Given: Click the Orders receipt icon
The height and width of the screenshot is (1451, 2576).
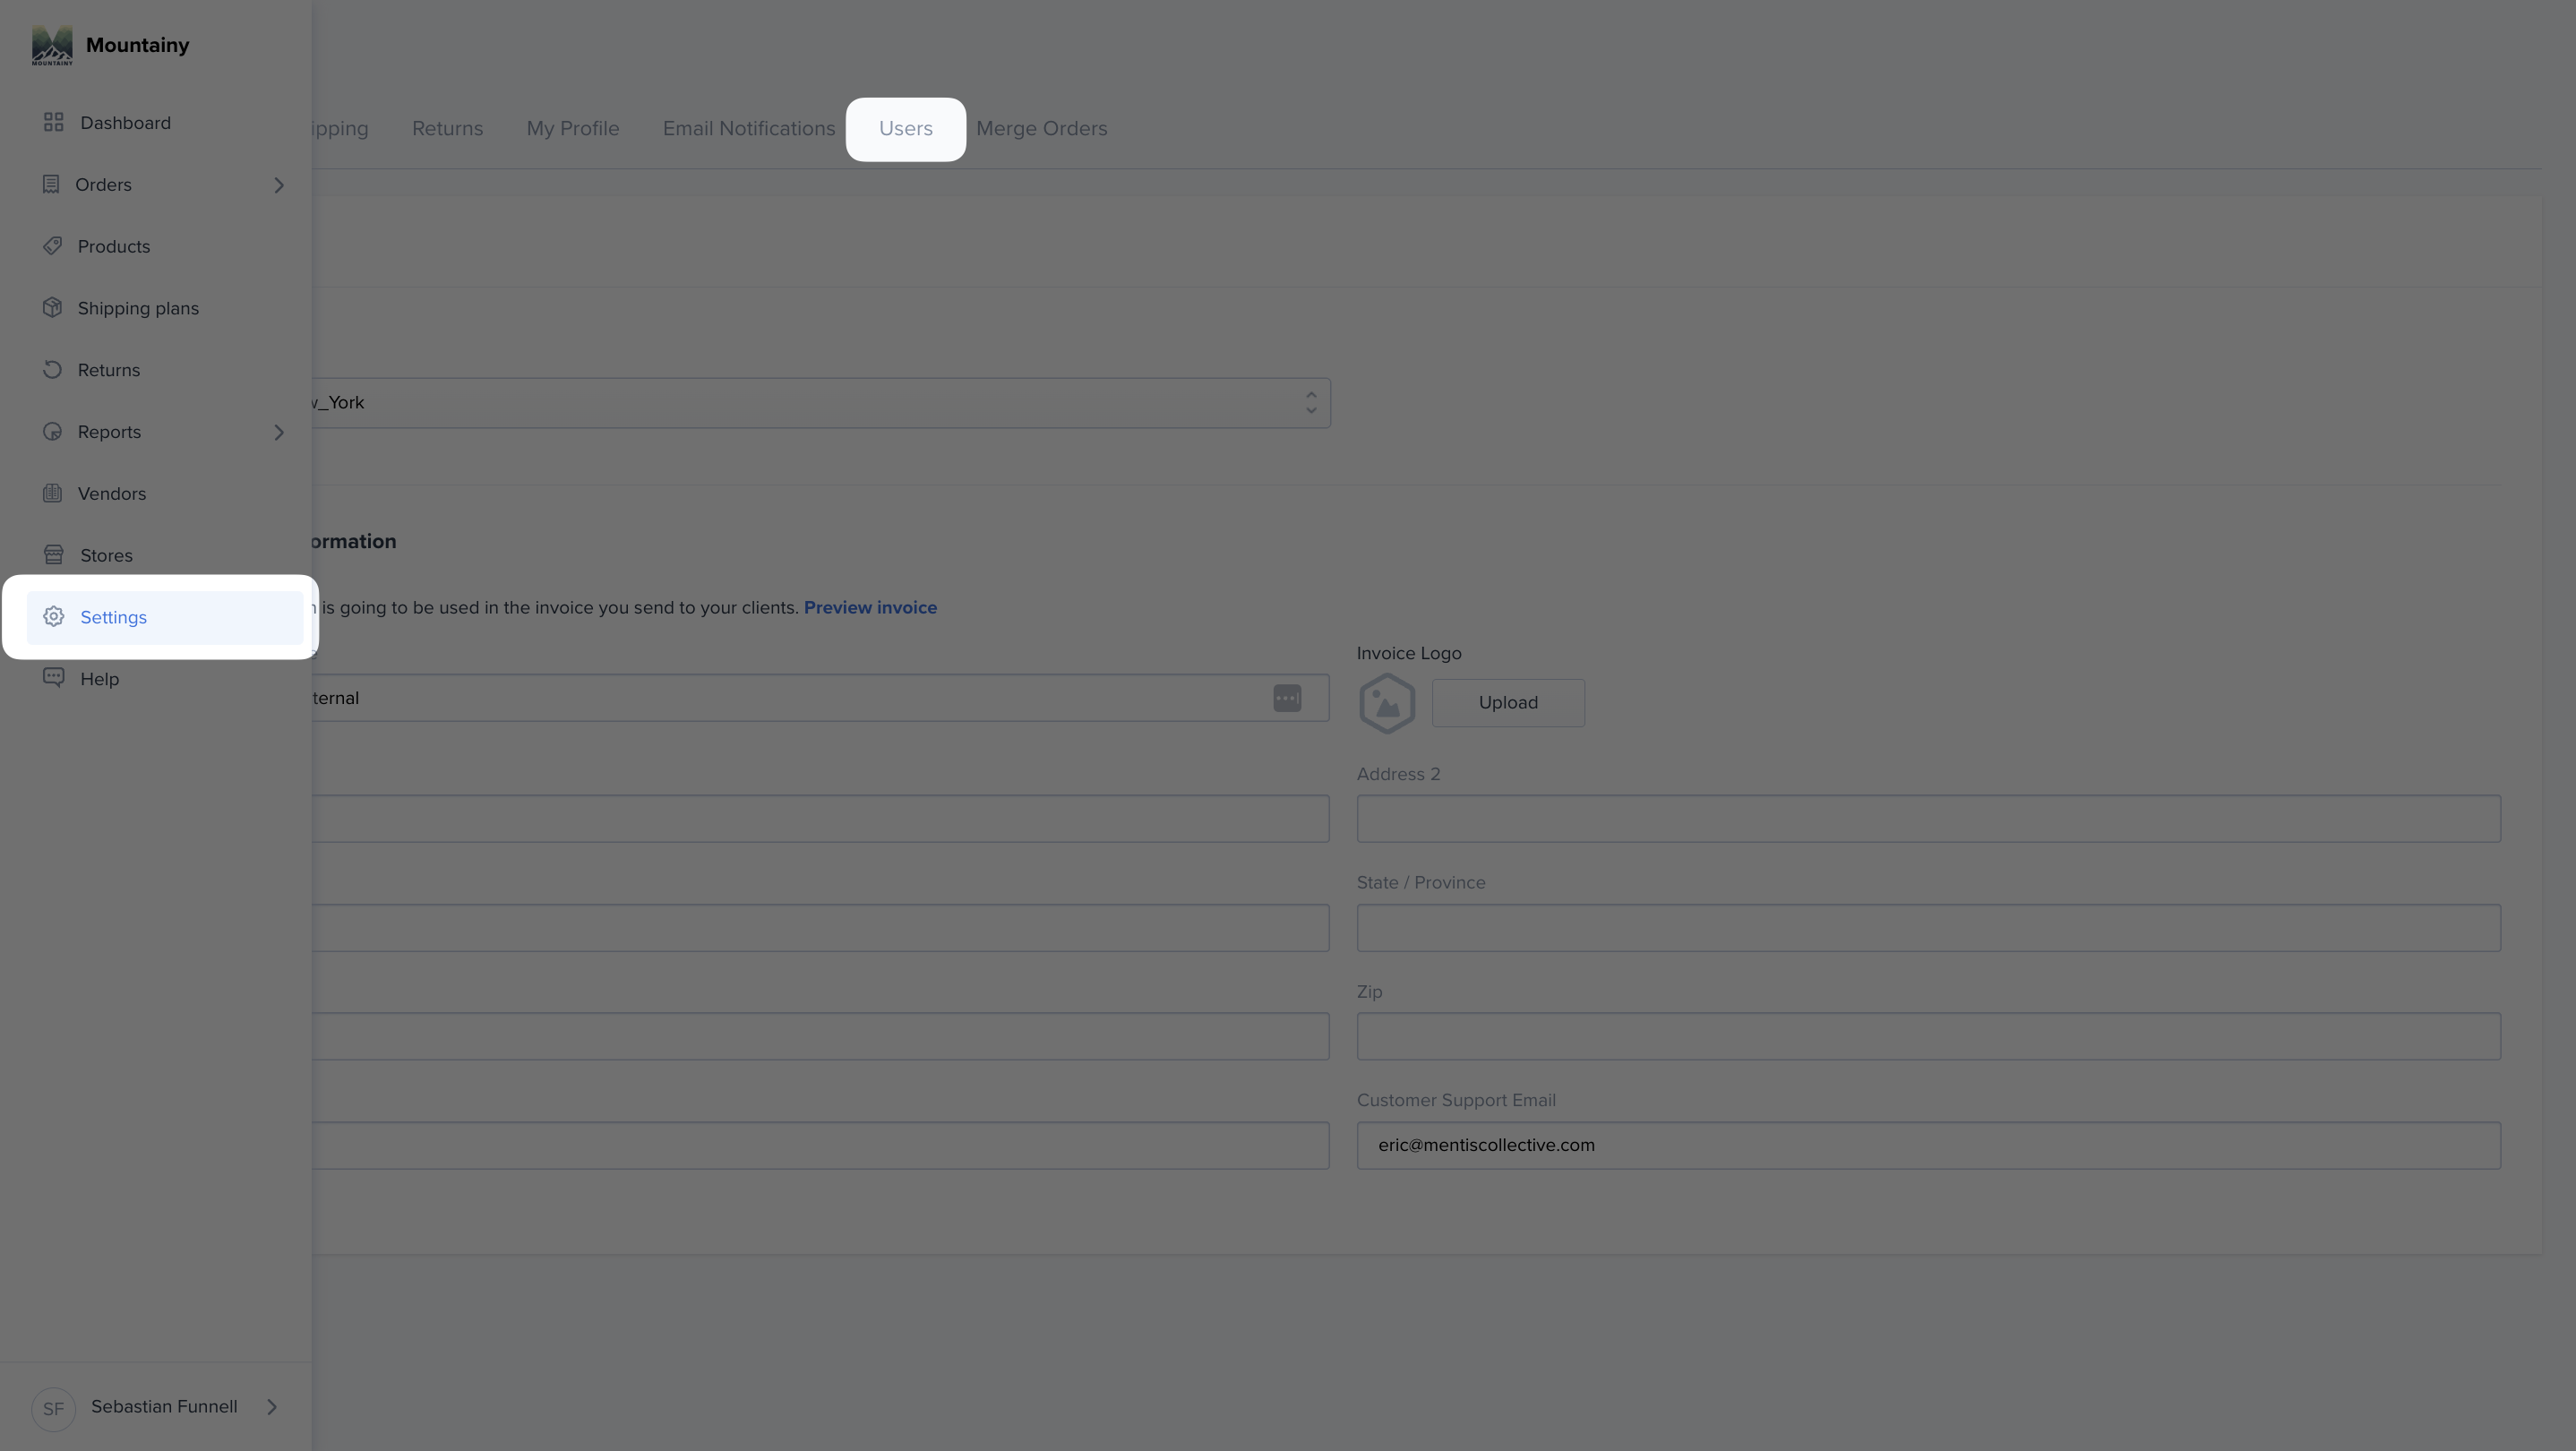Looking at the screenshot, I should point(51,184).
